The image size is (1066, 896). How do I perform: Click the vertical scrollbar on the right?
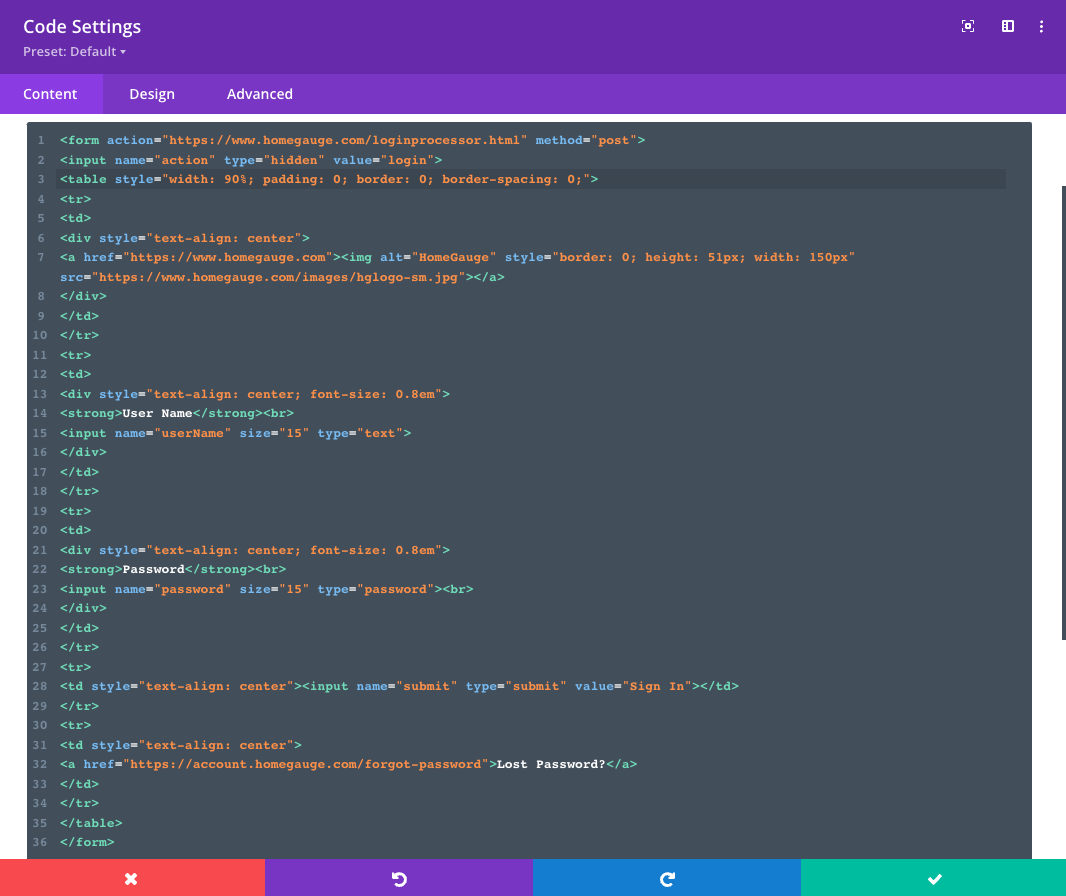tap(1063, 412)
